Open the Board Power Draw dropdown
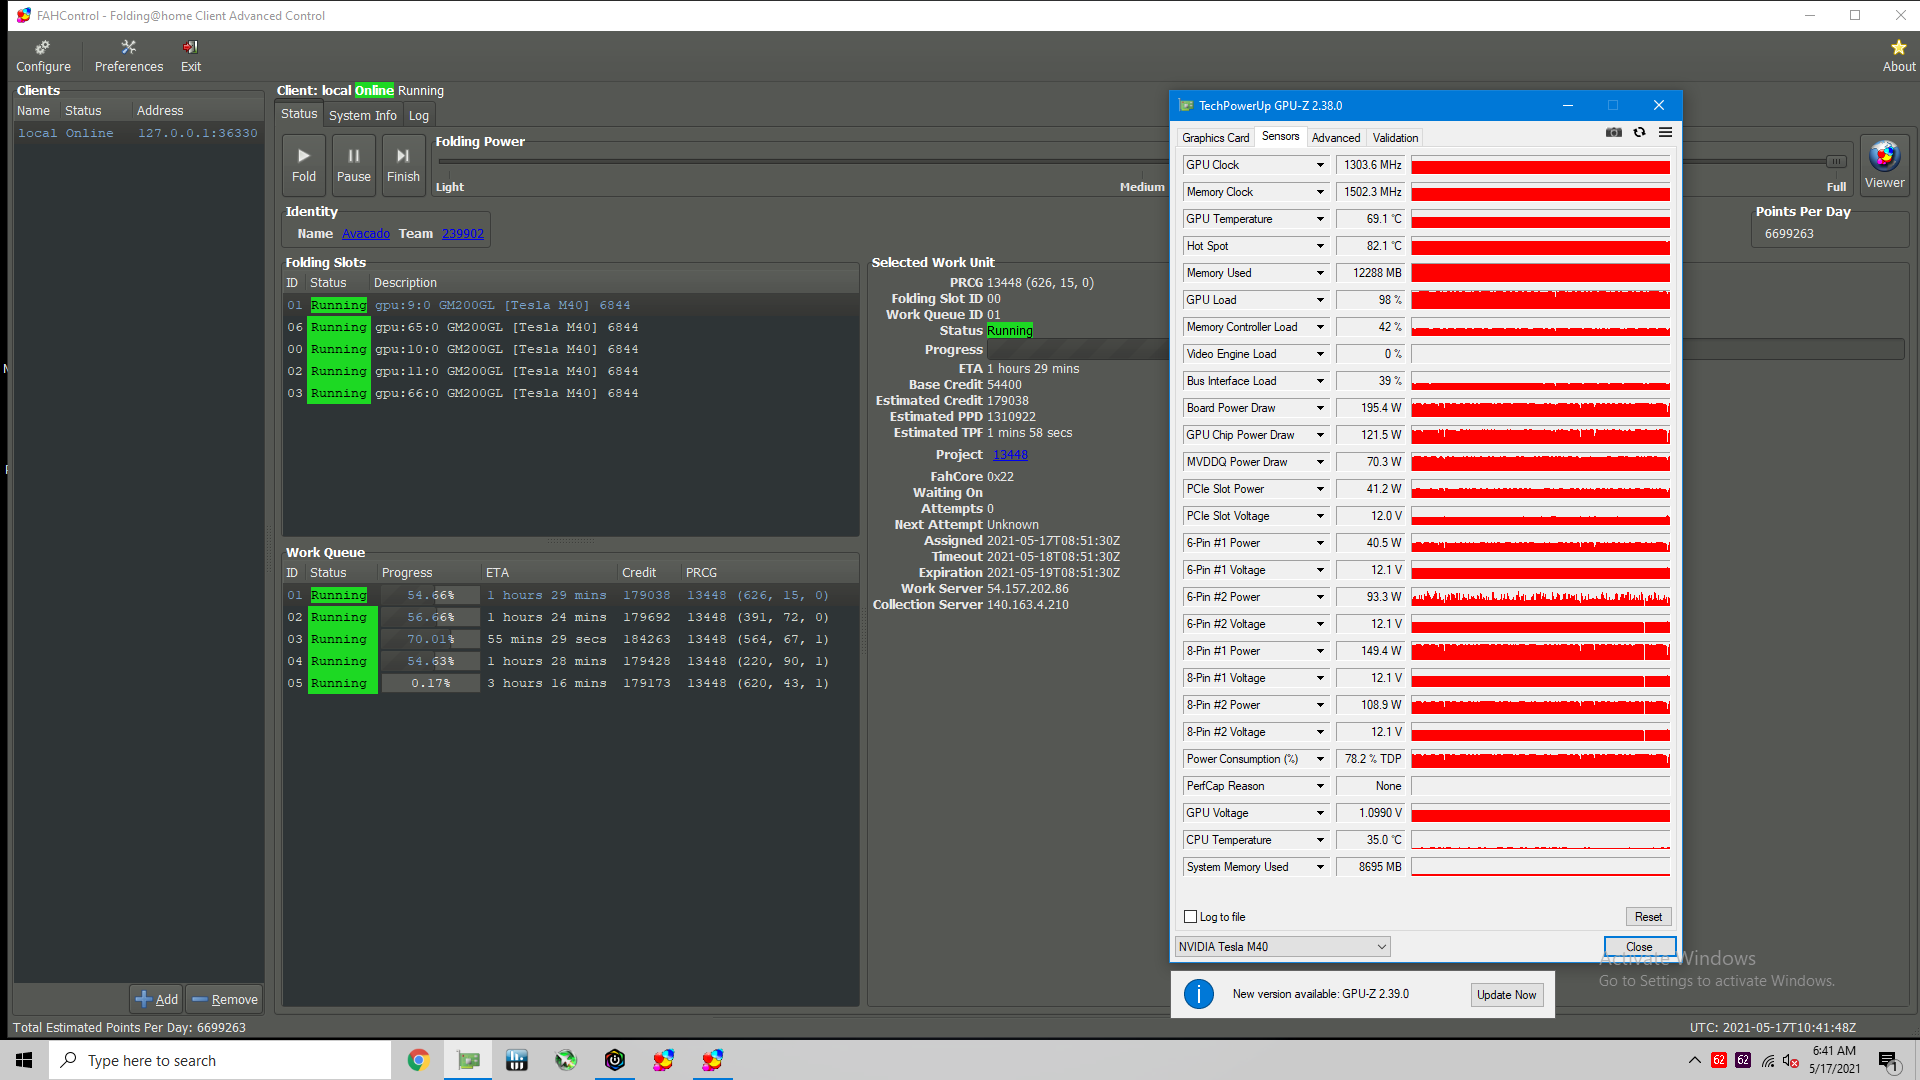 click(1320, 408)
